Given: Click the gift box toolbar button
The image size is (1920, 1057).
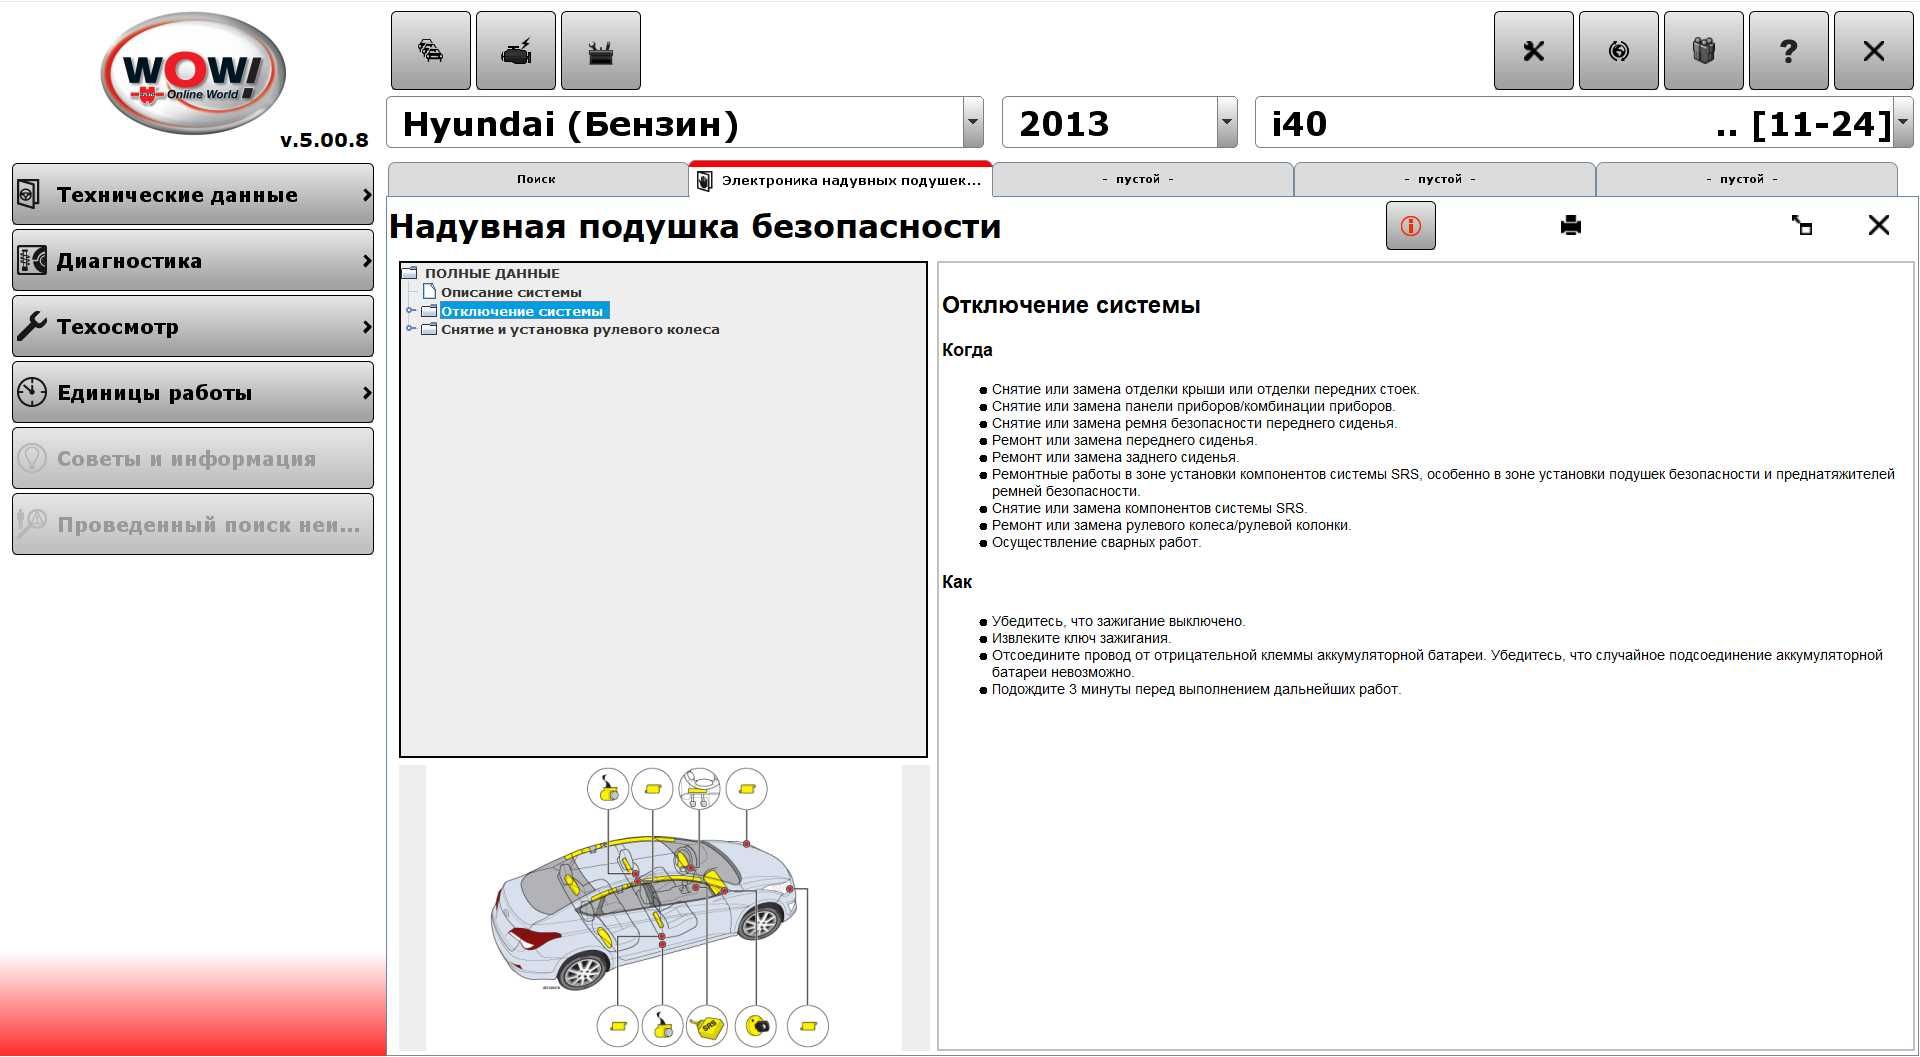Looking at the screenshot, I should click(1704, 51).
